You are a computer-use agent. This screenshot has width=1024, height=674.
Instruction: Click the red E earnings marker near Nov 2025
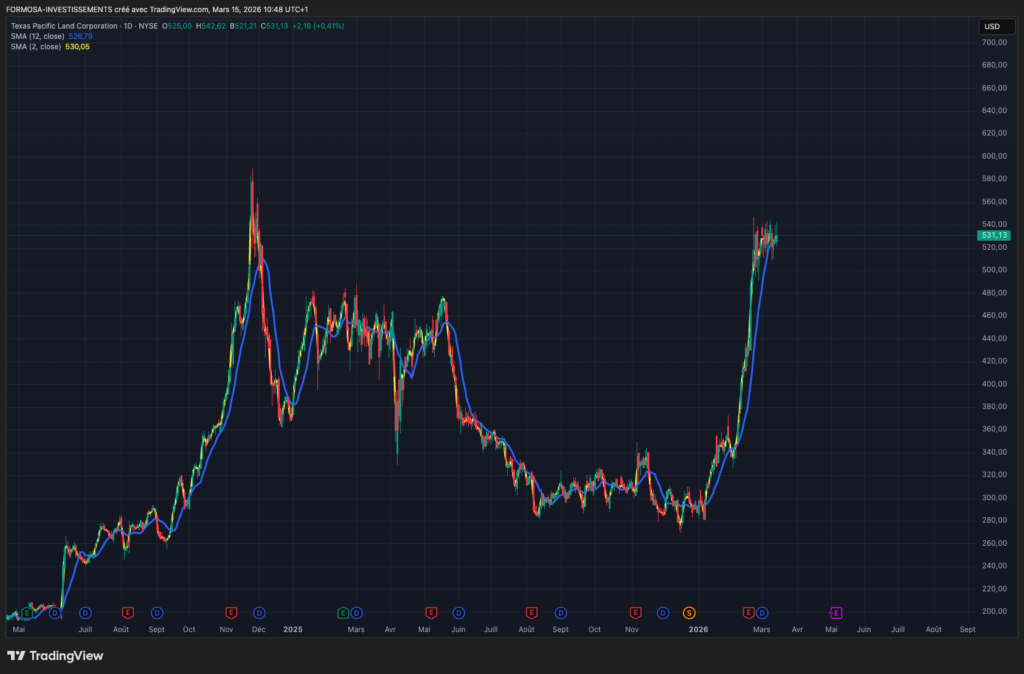(635, 612)
